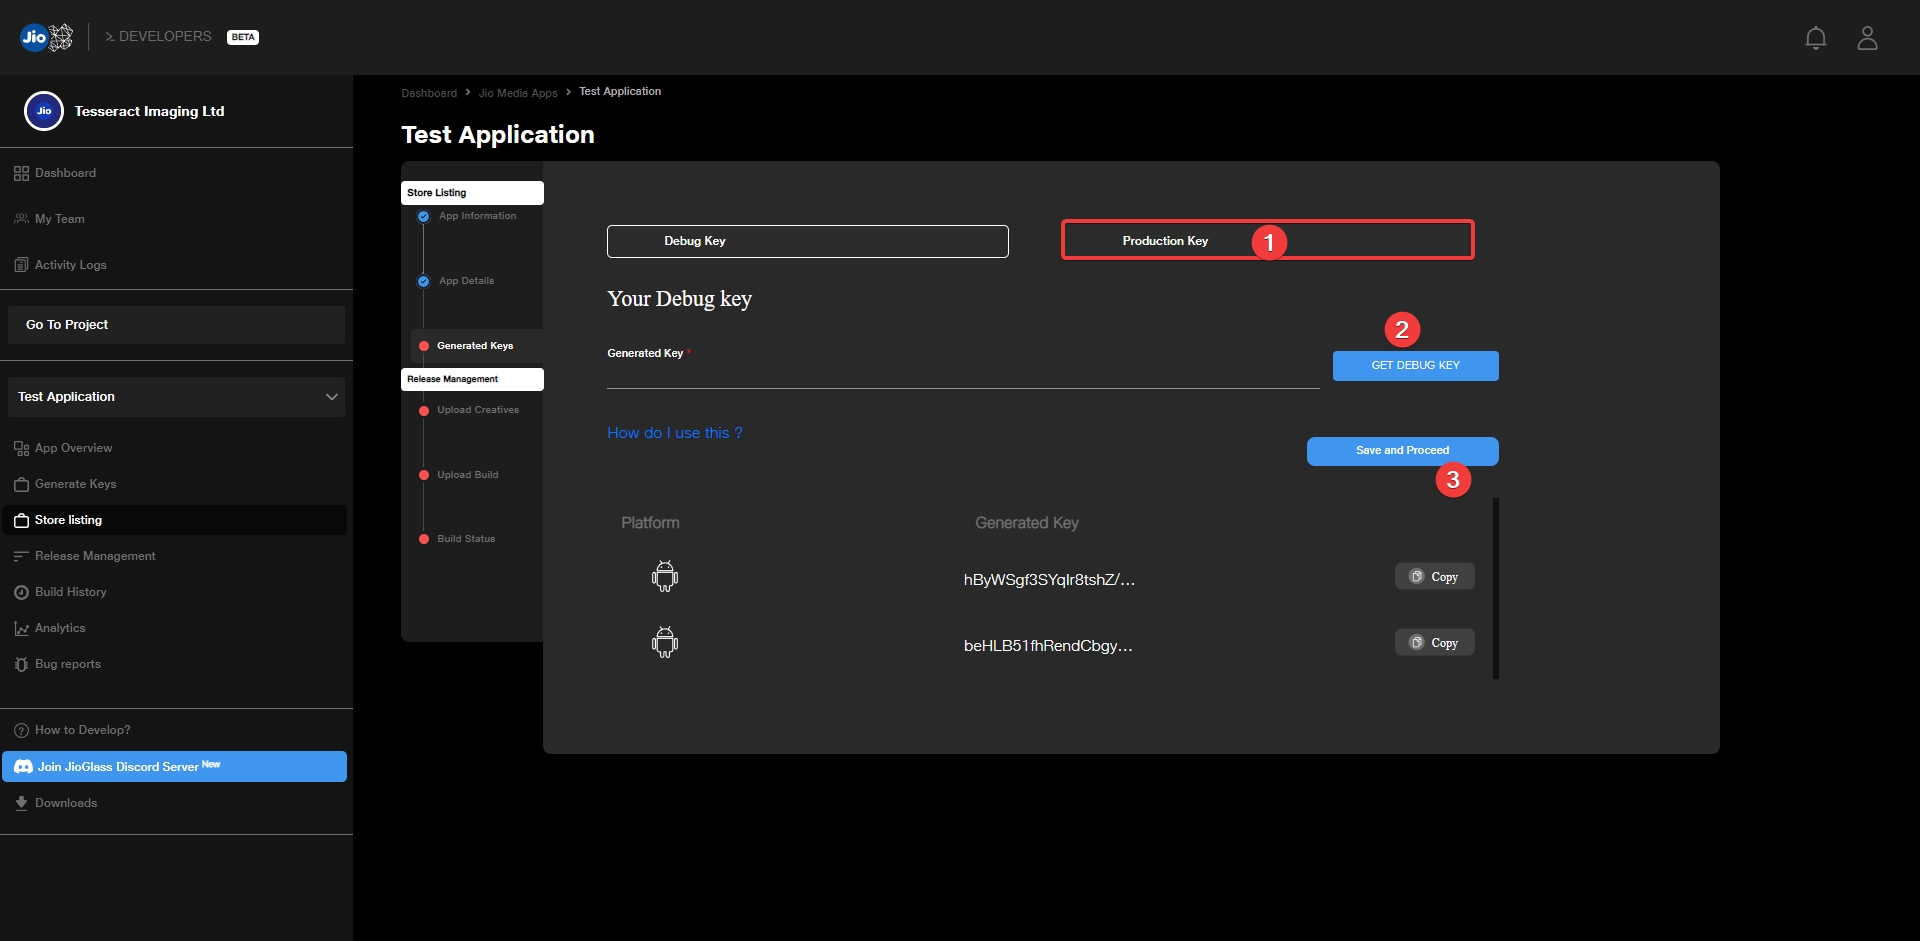
Task: Switch to the Production Key tab
Action: point(1165,241)
